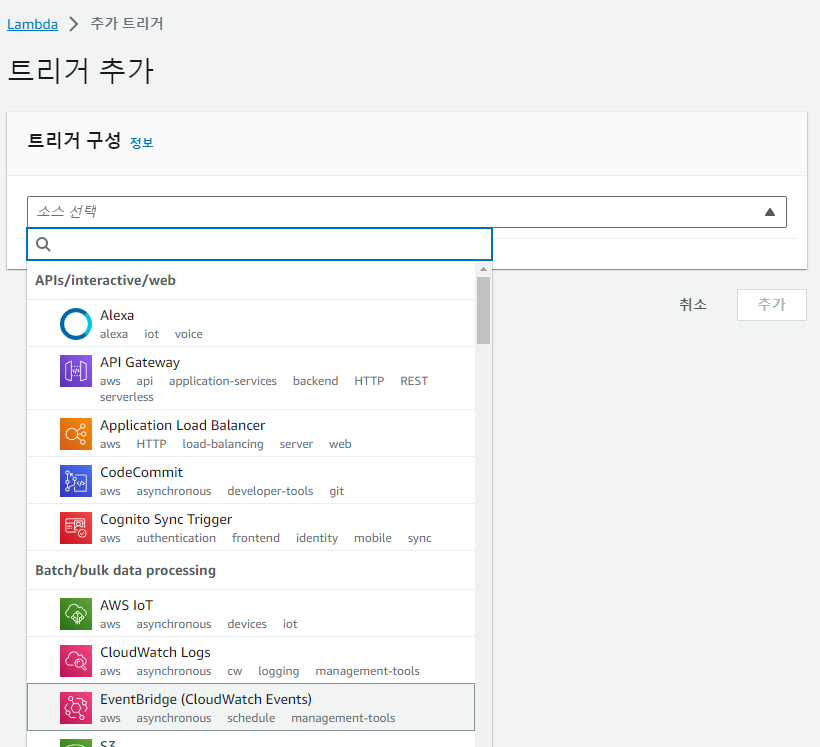Click the API Gateway purple icon
Image resolution: width=820 pixels, height=747 pixels.
pos(76,371)
